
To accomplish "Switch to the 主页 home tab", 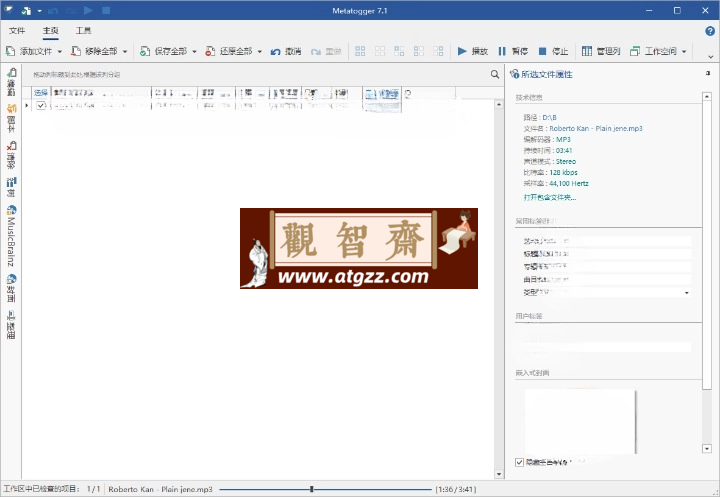I will click(x=51, y=30).
